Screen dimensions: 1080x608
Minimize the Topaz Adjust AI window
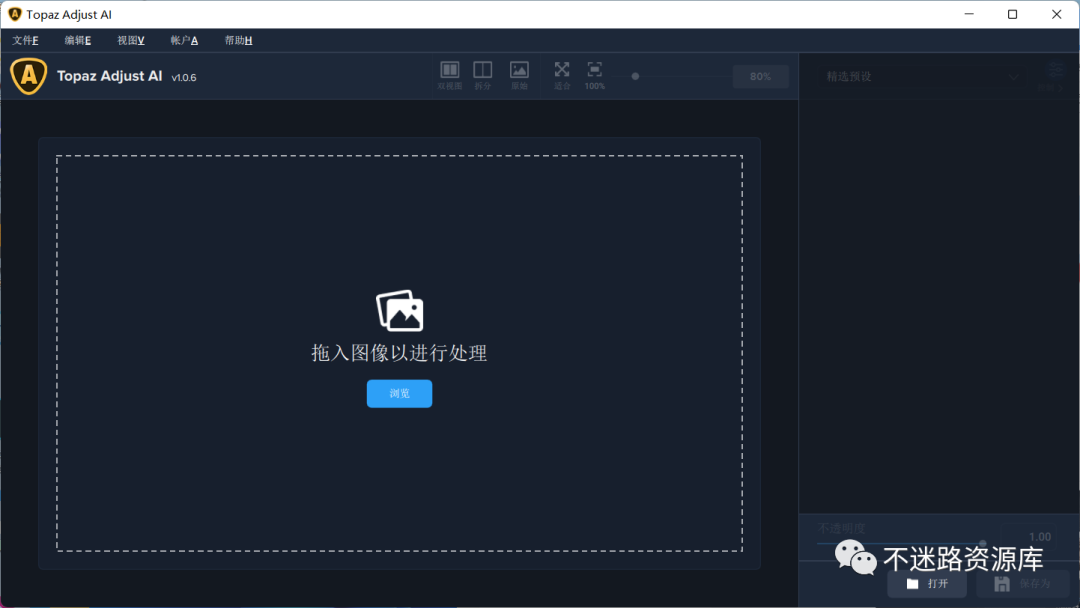click(x=969, y=14)
